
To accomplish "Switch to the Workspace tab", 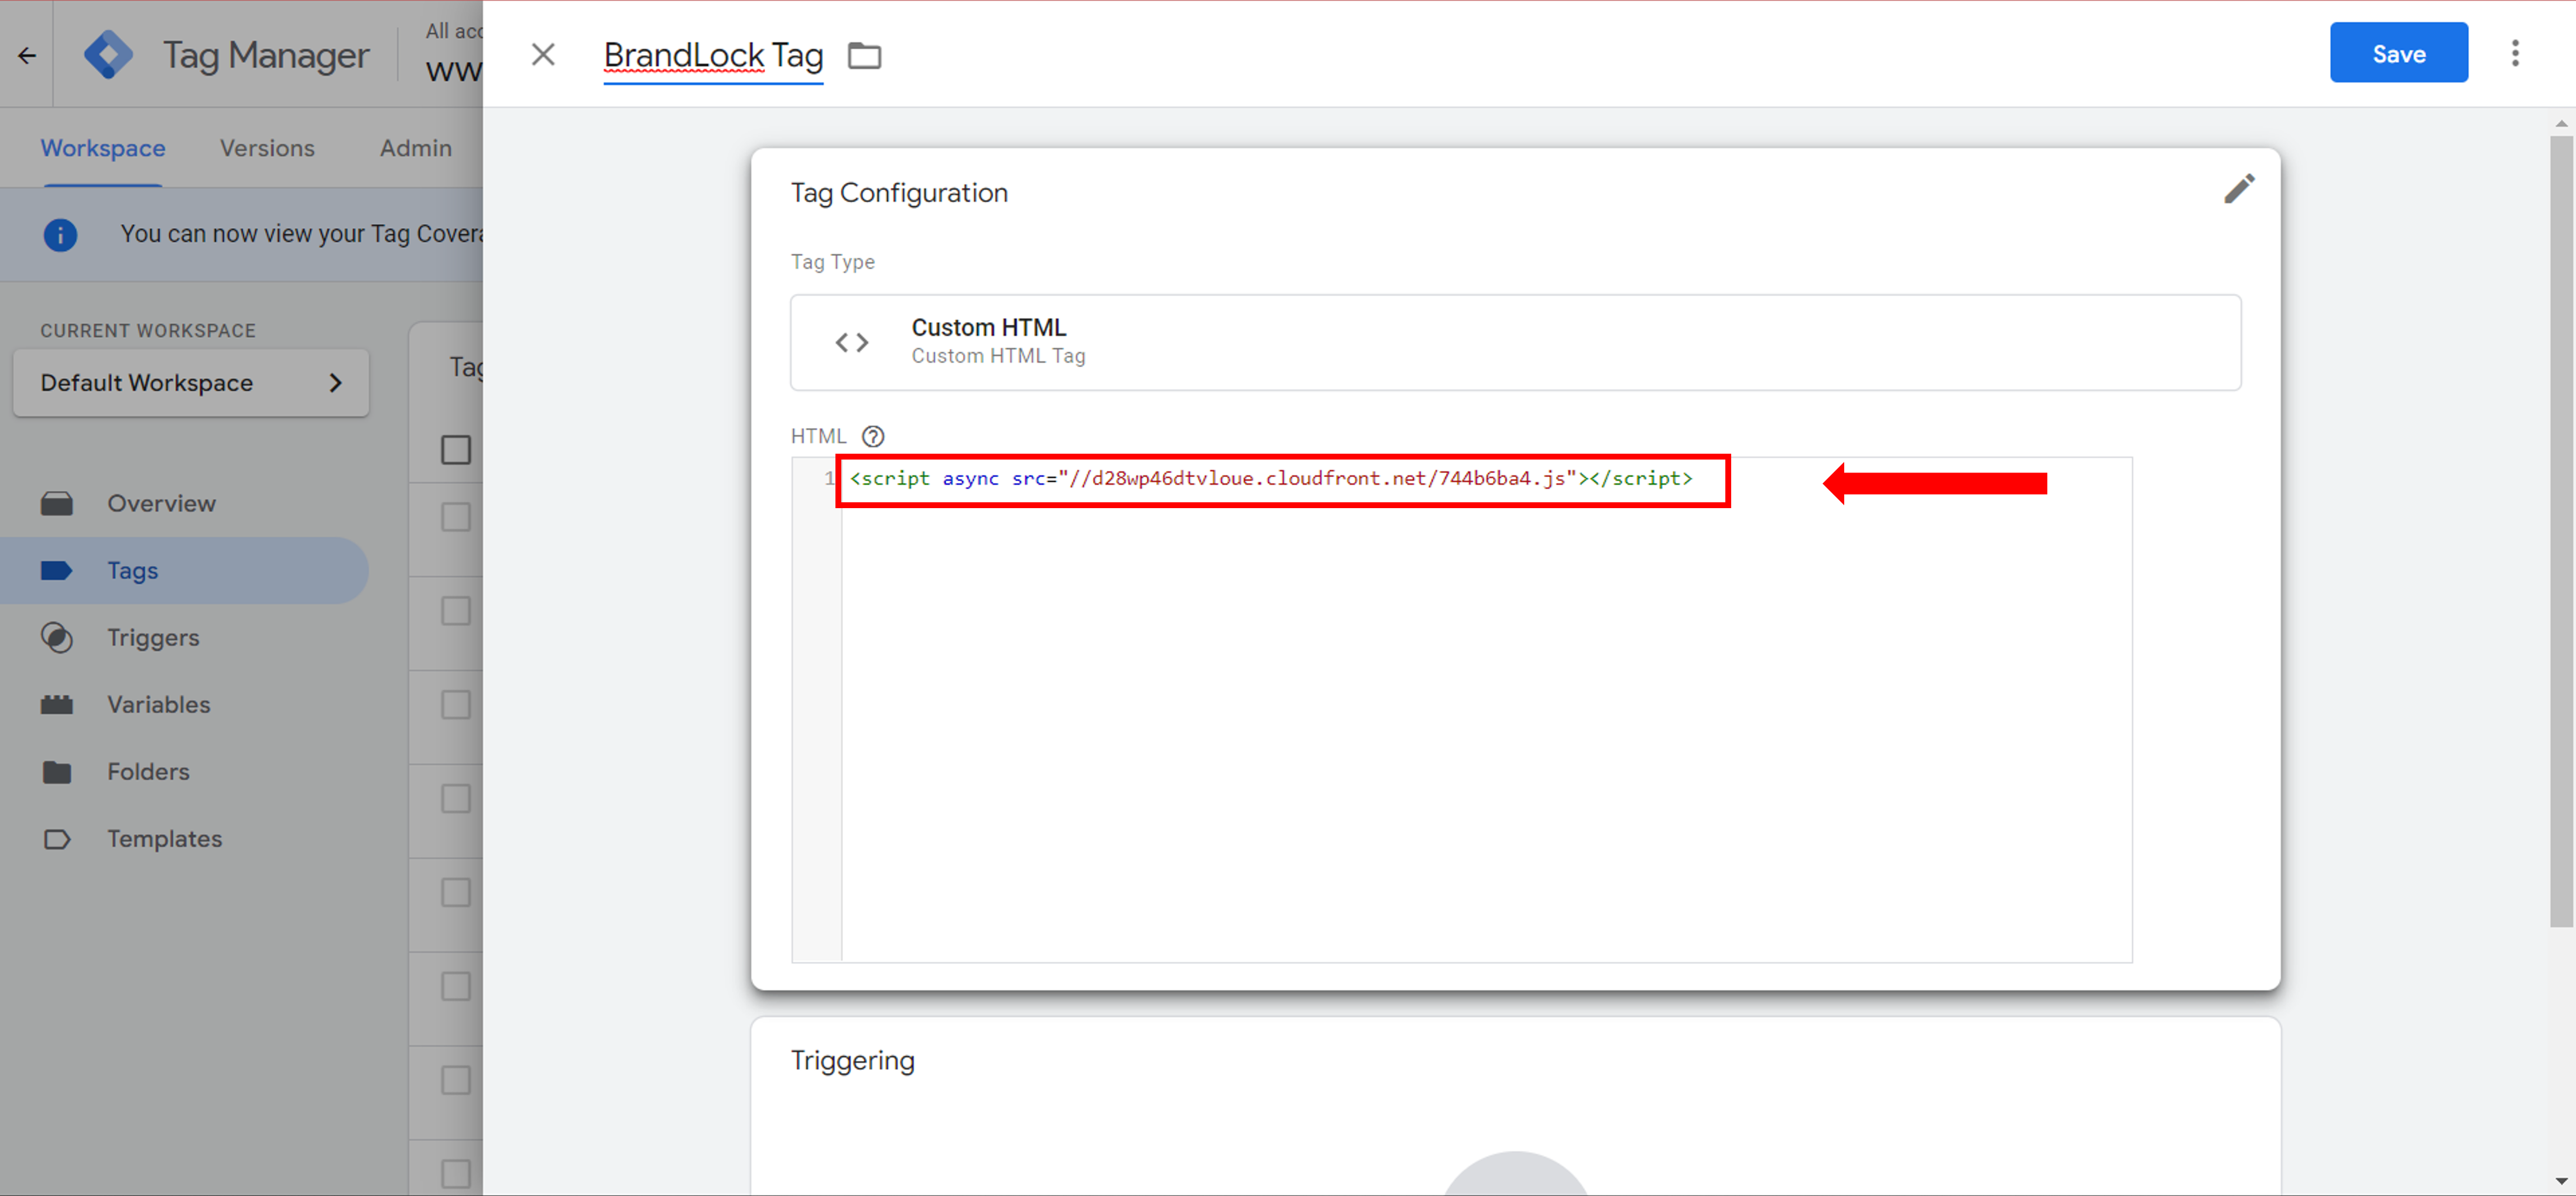I will coord(103,148).
